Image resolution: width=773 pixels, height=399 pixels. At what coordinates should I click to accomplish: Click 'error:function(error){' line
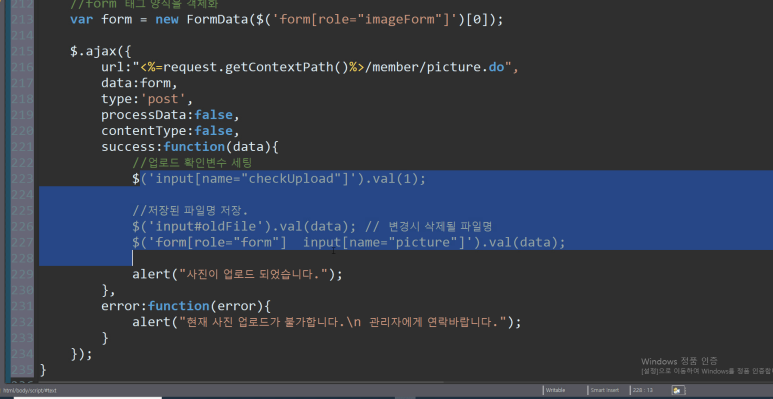(x=186, y=306)
